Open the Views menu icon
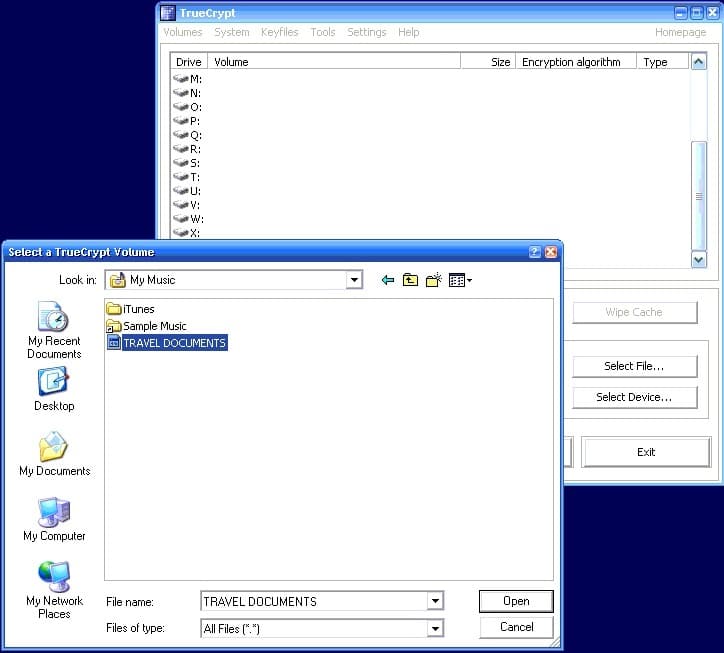724x653 pixels. (x=460, y=280)
